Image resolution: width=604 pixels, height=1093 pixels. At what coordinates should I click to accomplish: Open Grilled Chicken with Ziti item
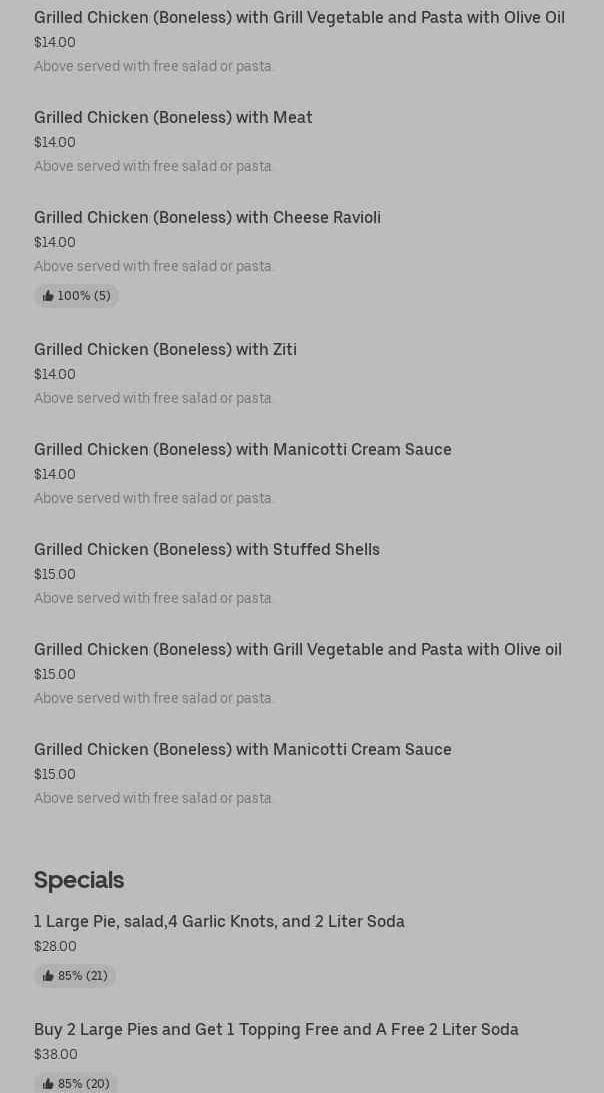point(165,350)
